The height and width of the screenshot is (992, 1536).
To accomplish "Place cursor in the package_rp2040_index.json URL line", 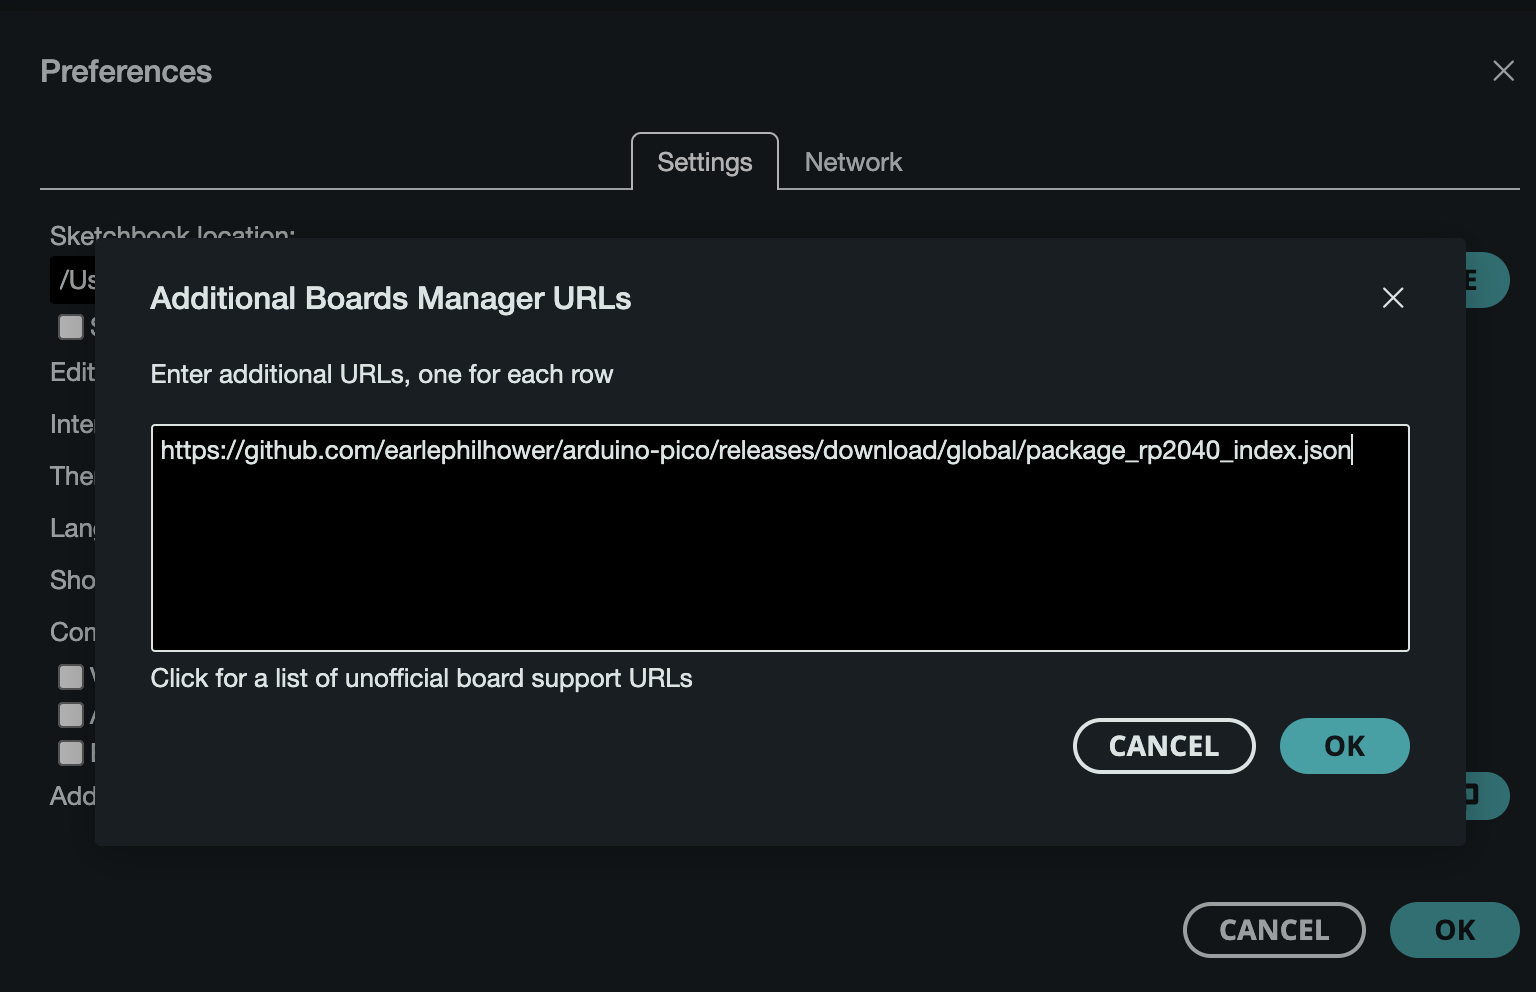I will point(756,450).
